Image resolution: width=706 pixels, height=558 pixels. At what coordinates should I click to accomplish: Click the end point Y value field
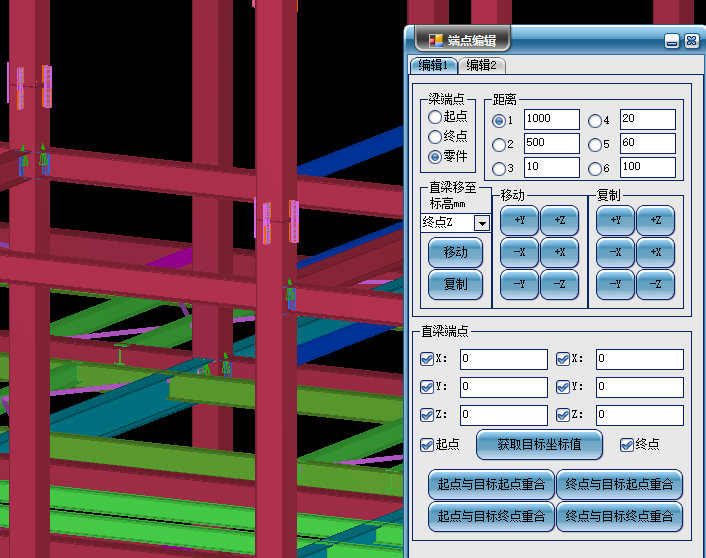[x=640, y=387]
